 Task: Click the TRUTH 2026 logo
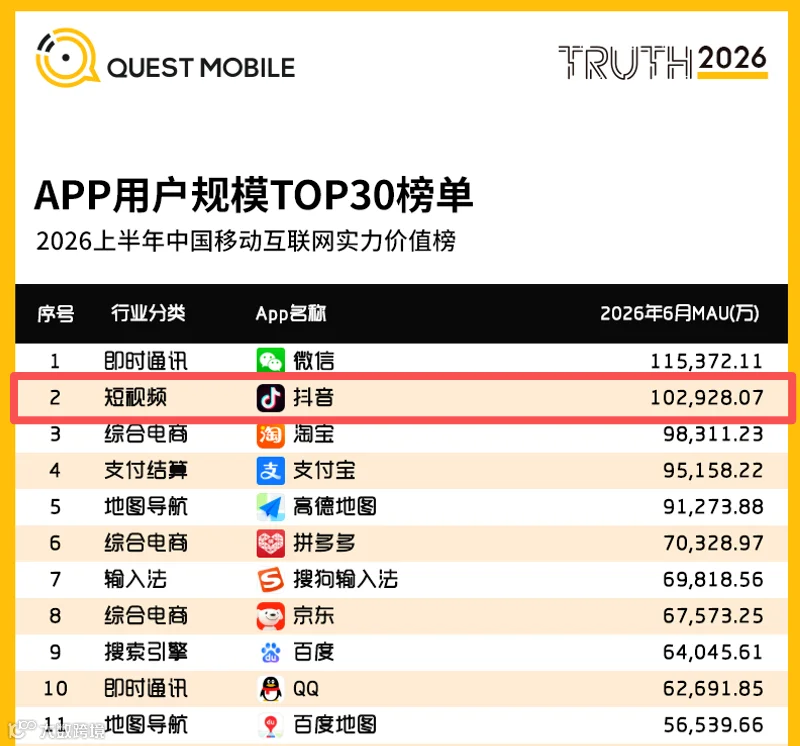pyautogui.click(x=663, y=62)
